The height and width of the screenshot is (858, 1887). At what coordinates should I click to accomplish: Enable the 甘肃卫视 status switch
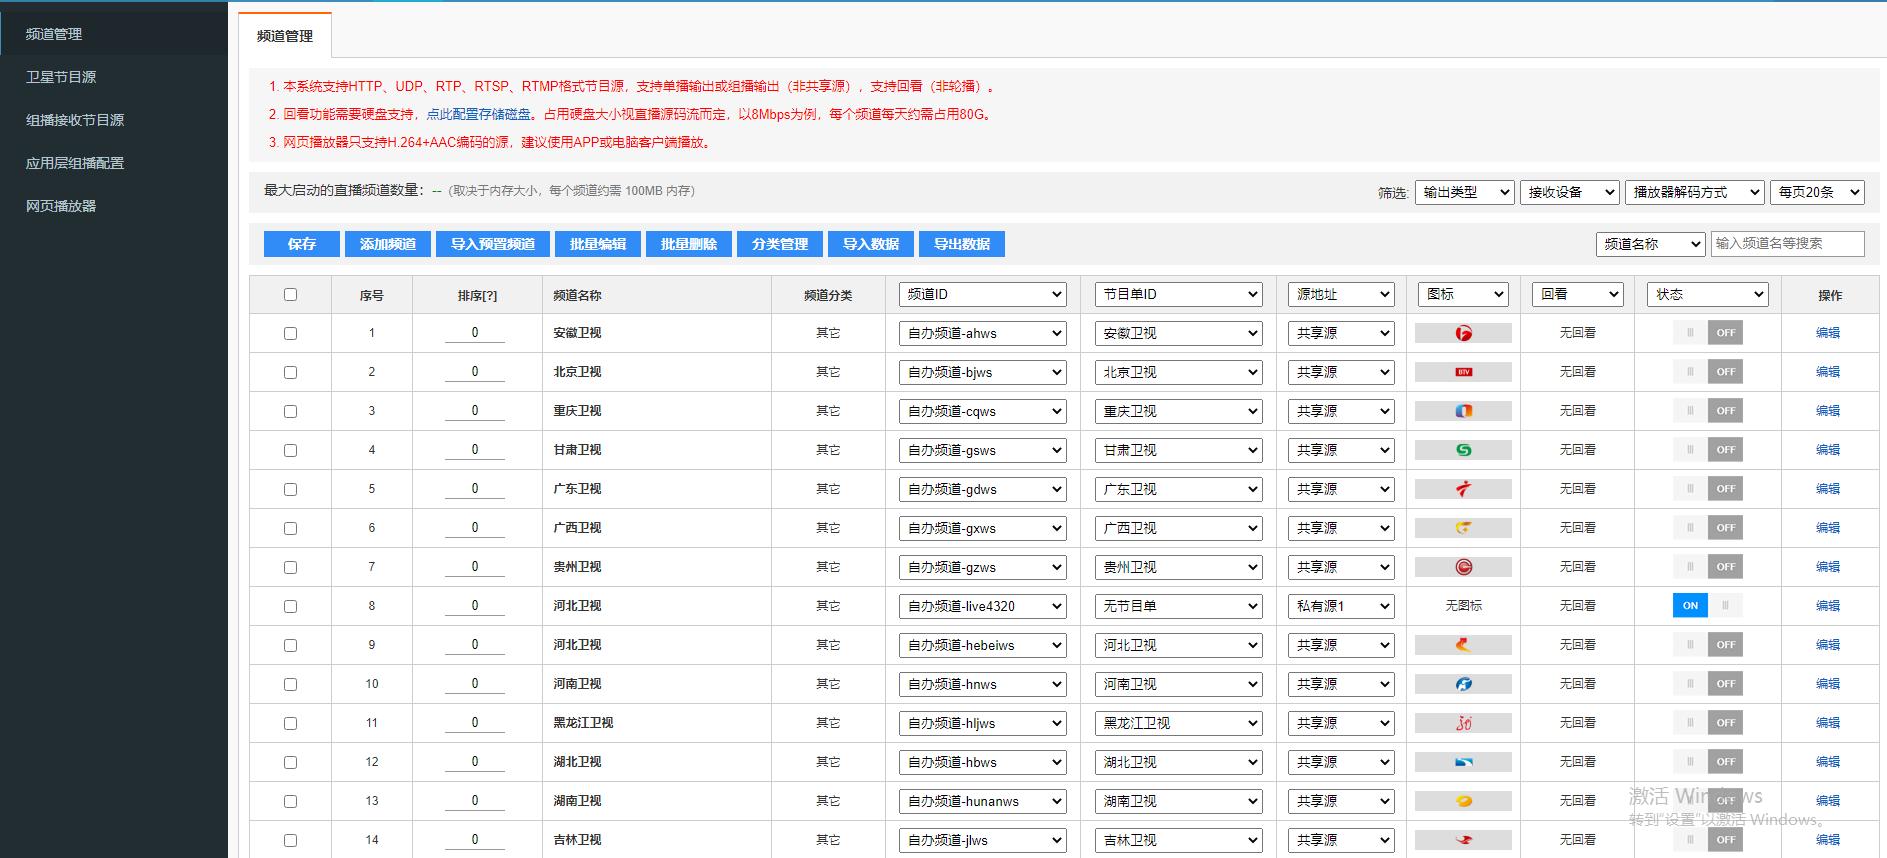1708,450
